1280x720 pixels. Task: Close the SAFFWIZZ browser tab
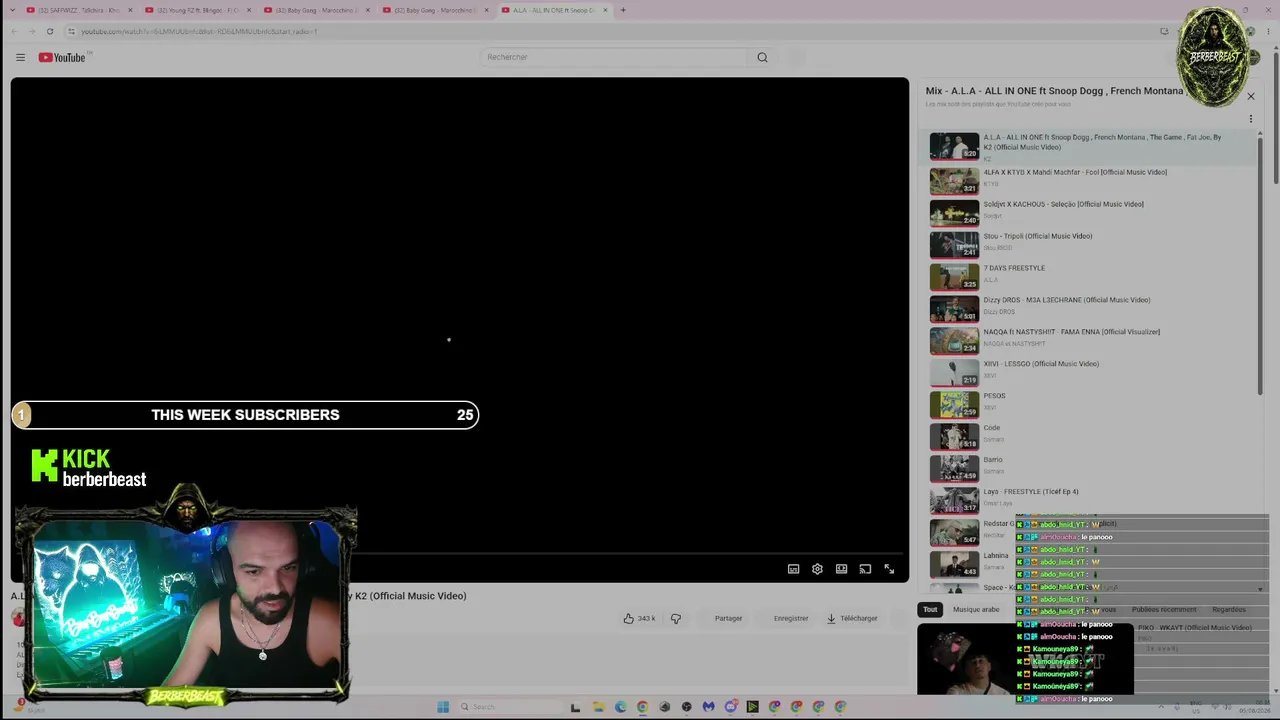click(130, 10)
